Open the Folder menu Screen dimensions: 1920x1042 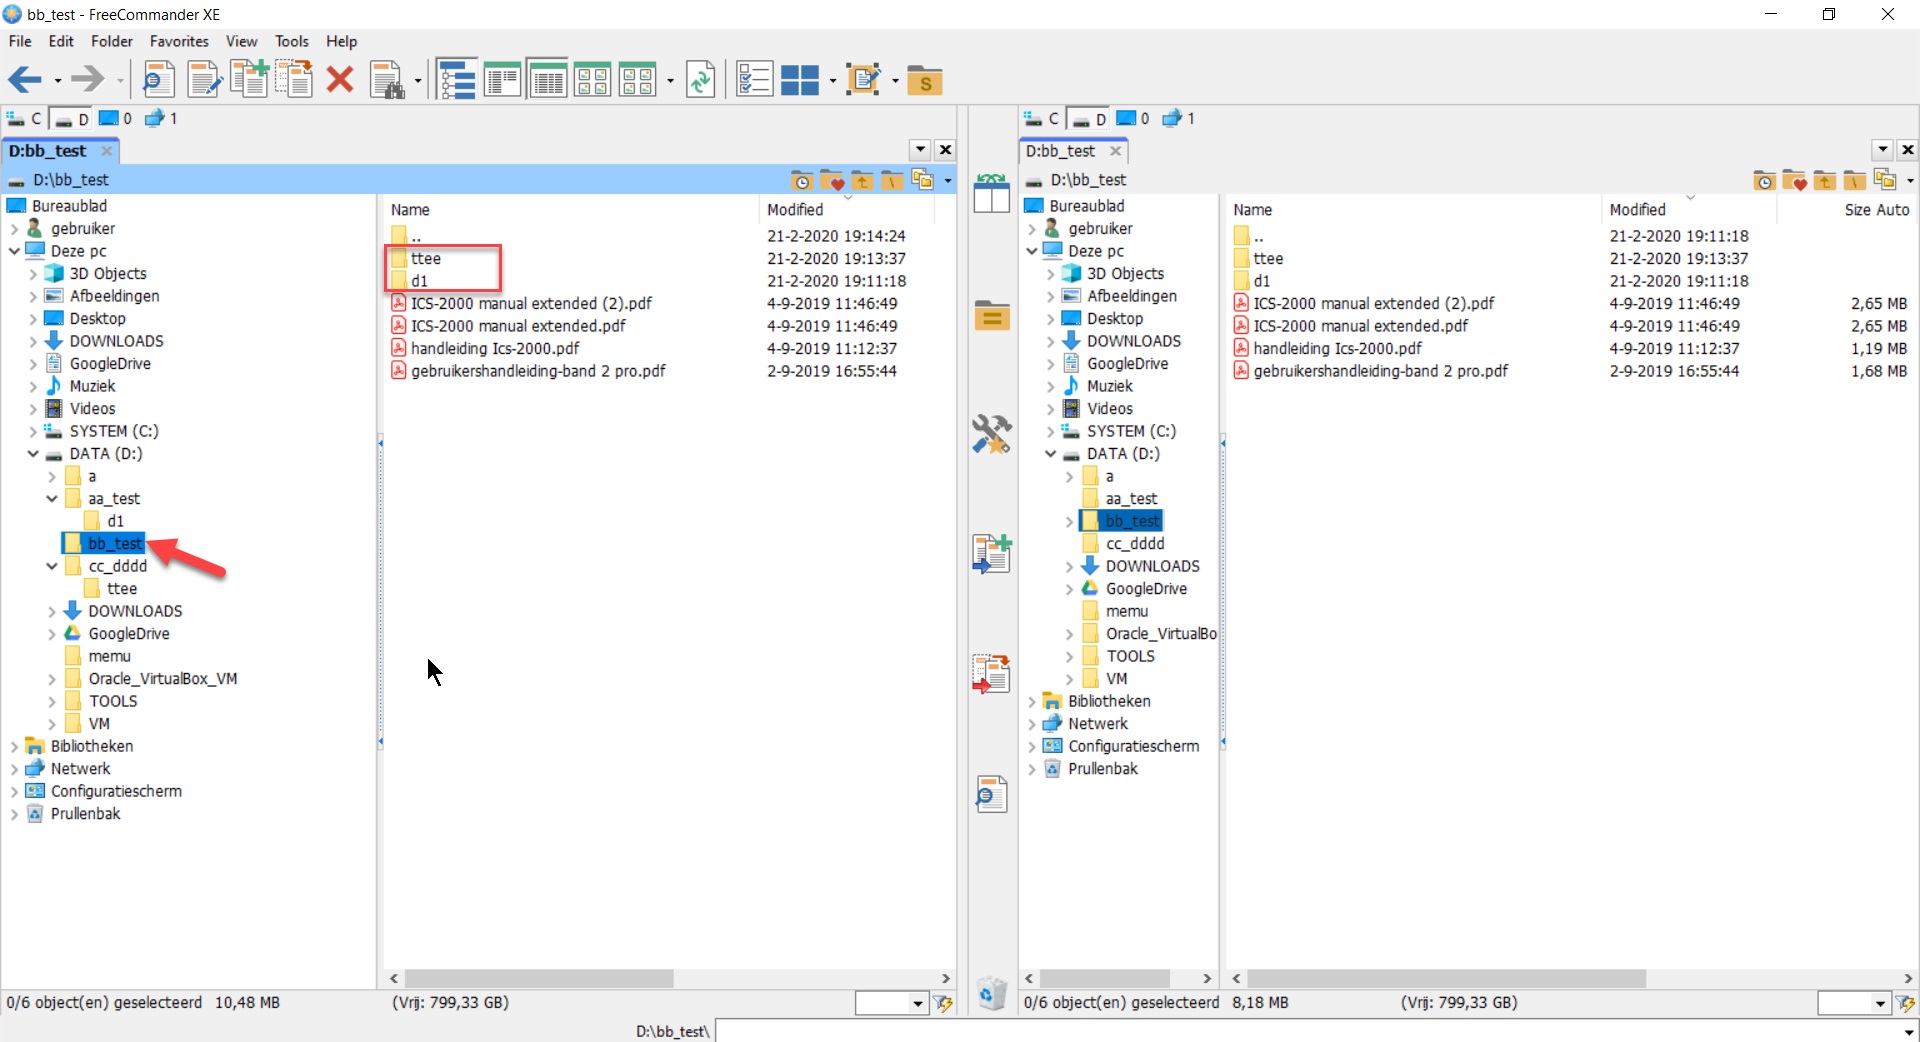tap(112, 41)
